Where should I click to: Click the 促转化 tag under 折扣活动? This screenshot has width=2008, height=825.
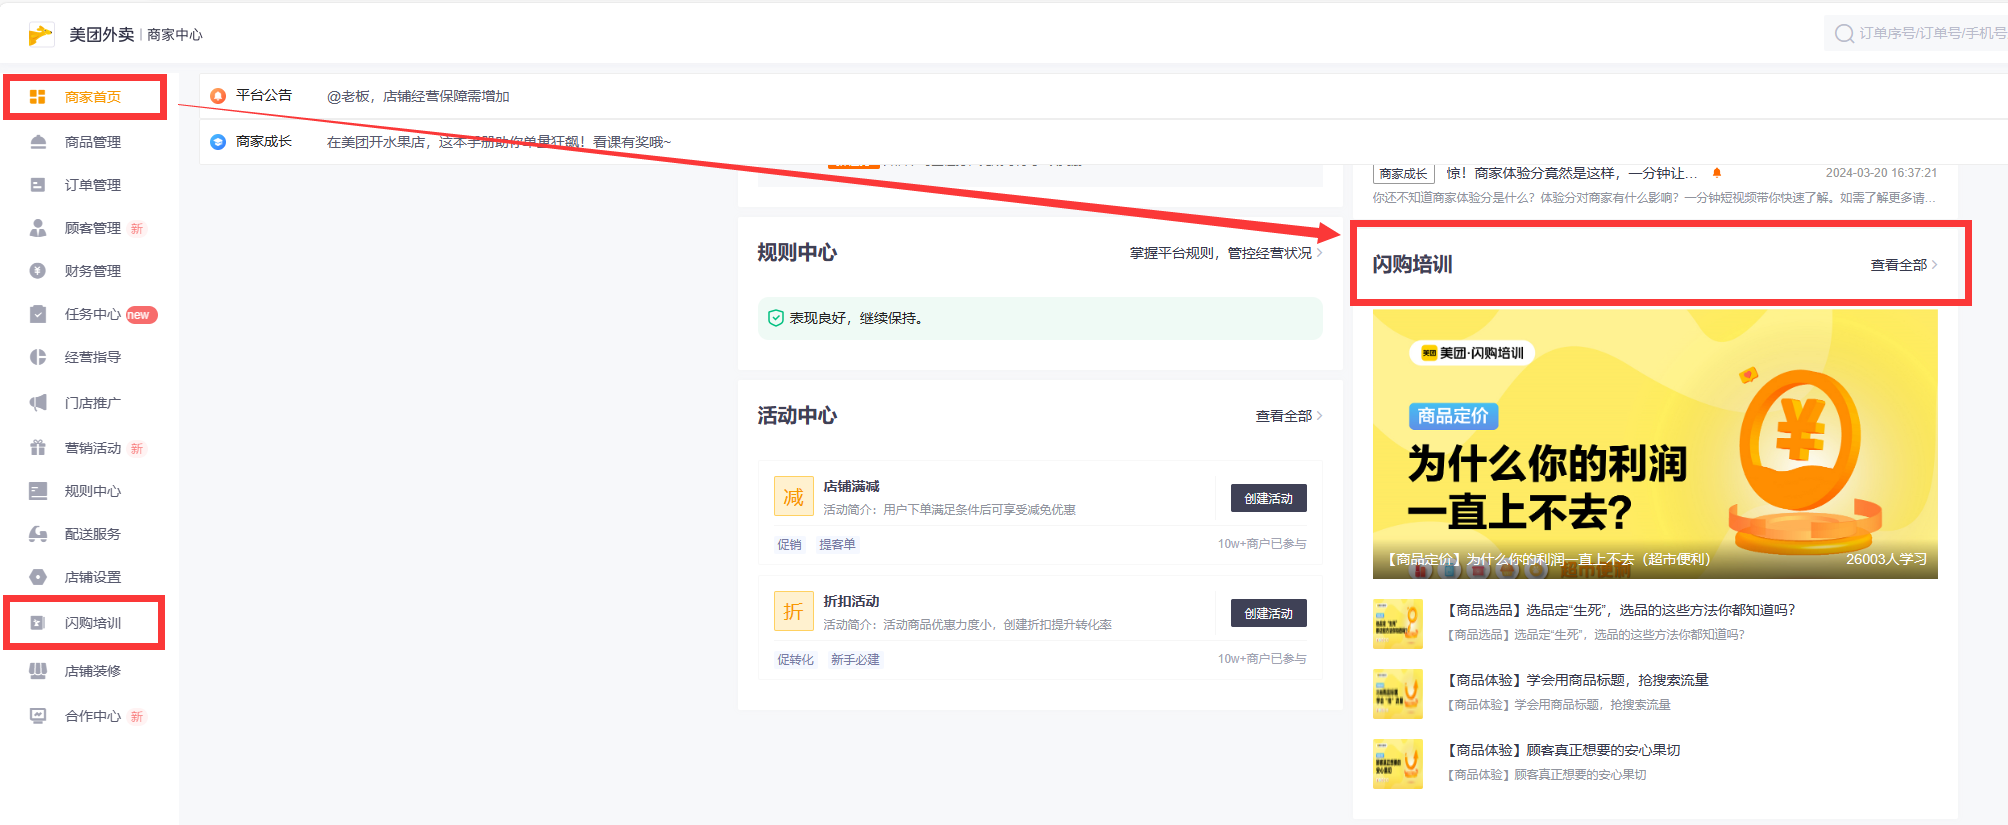[795, 660]
